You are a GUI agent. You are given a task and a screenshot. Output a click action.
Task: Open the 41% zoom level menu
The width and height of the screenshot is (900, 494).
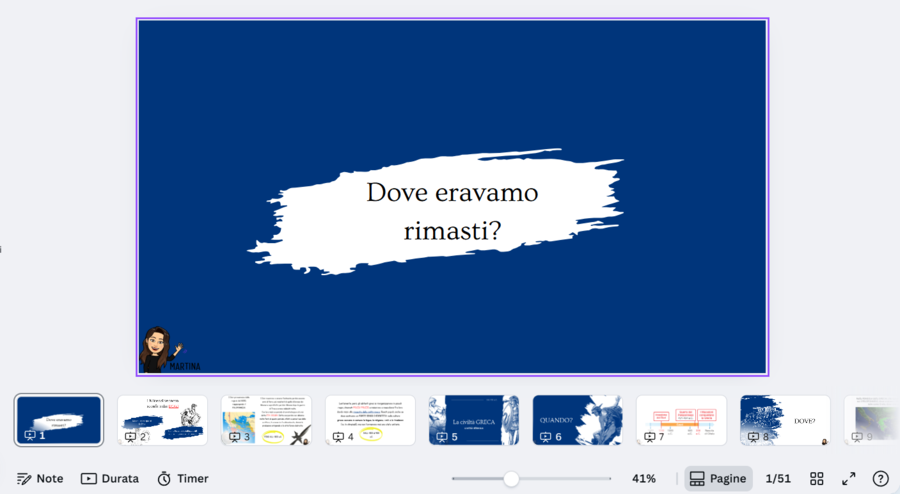(x=644, y=479)
